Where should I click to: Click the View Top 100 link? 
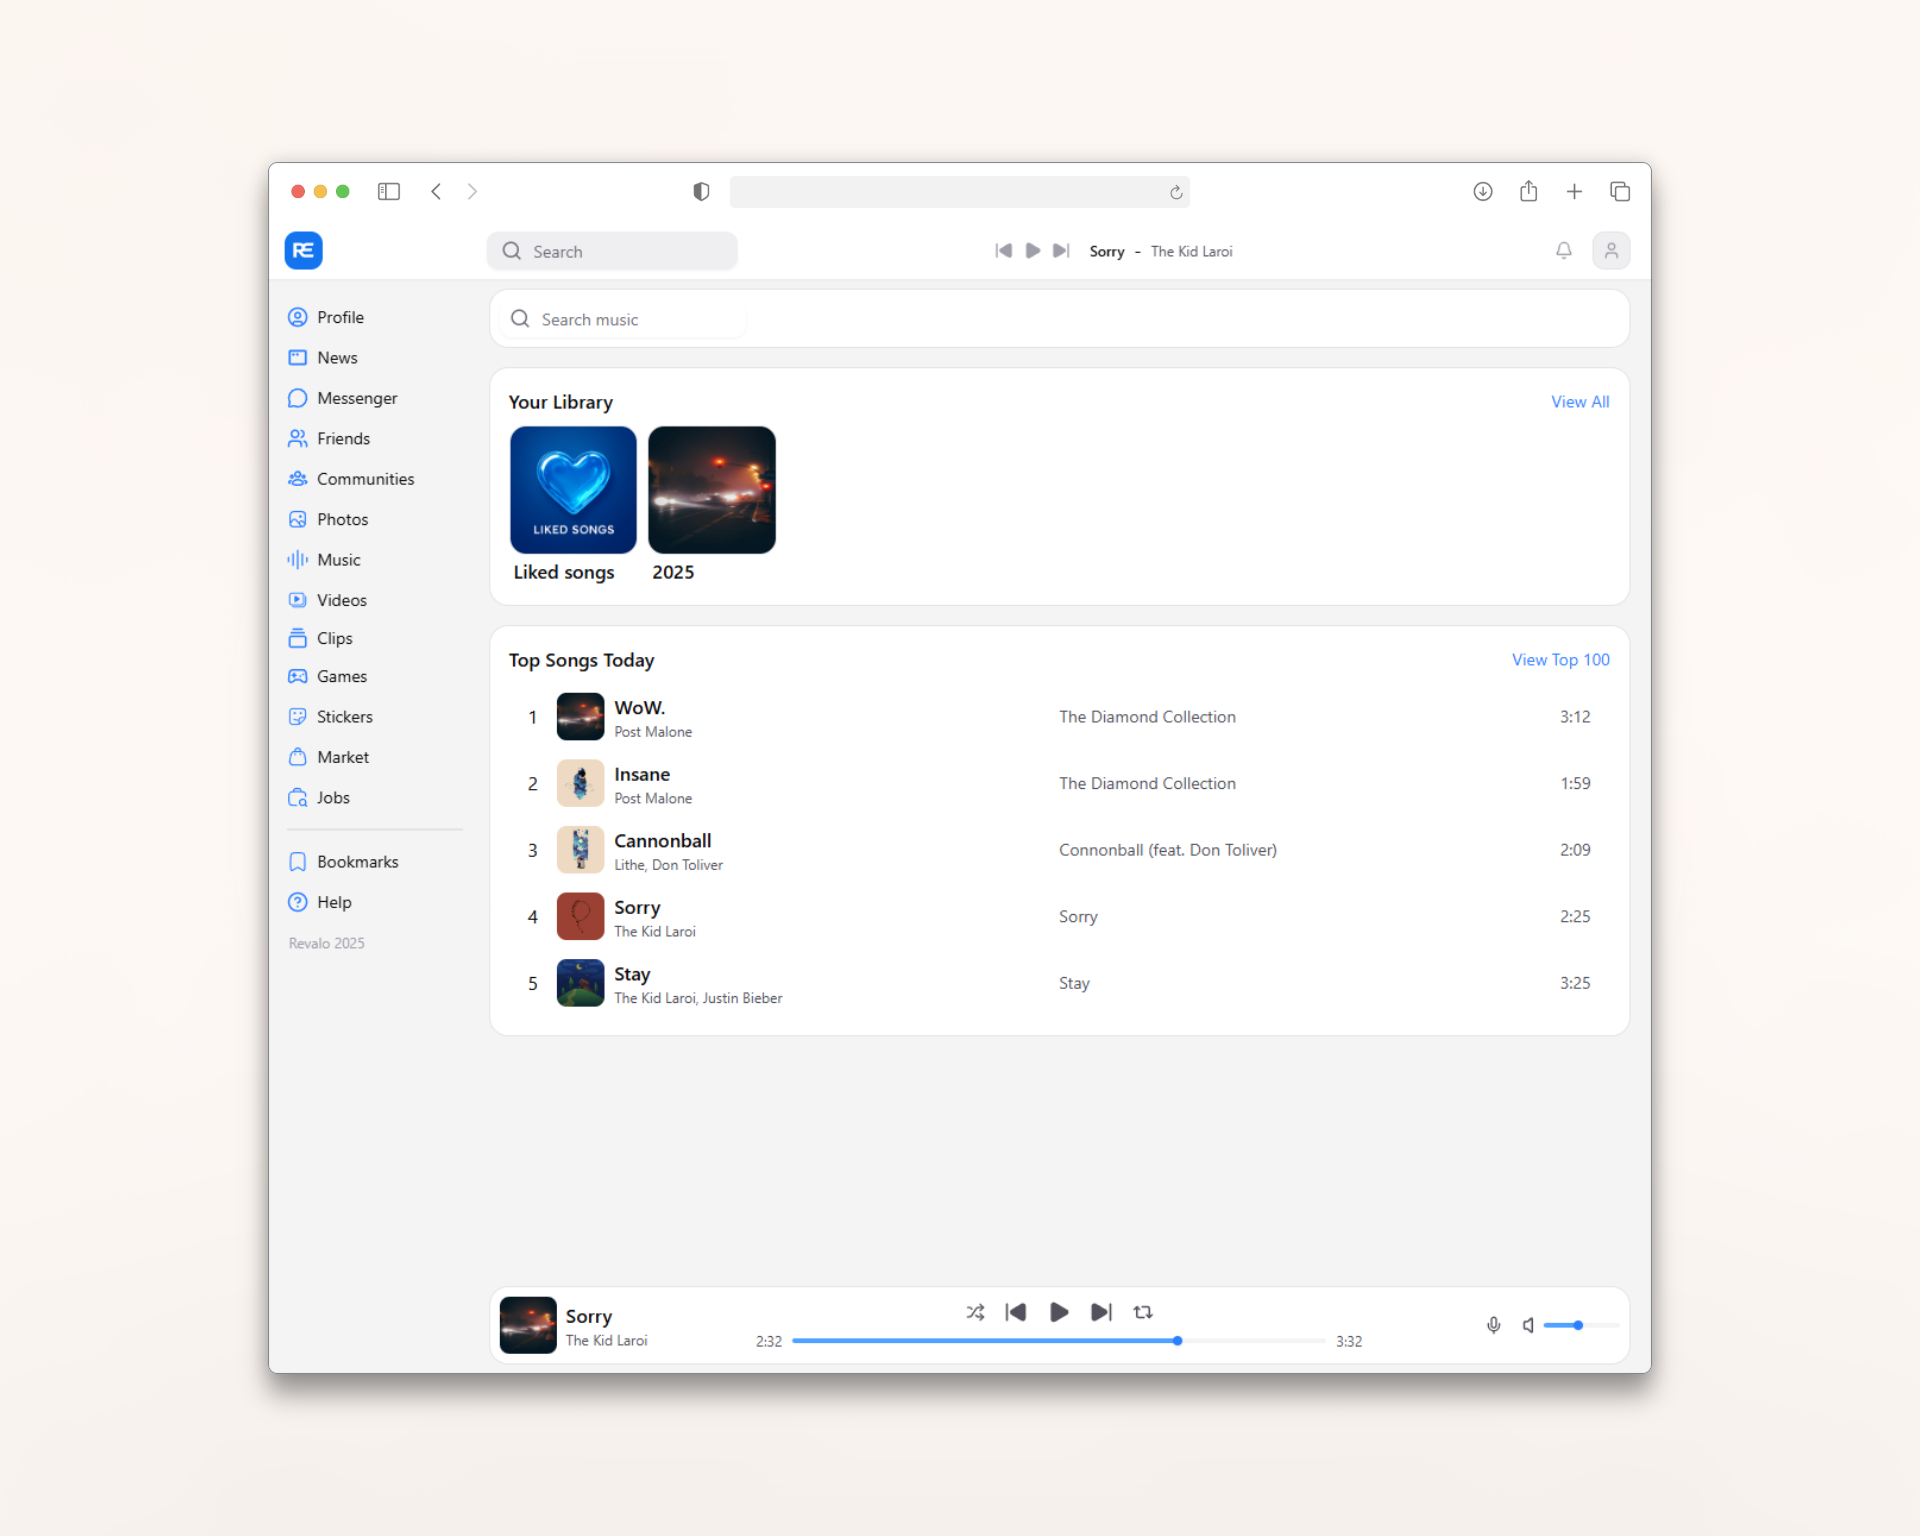click(x=1559, y=659)
